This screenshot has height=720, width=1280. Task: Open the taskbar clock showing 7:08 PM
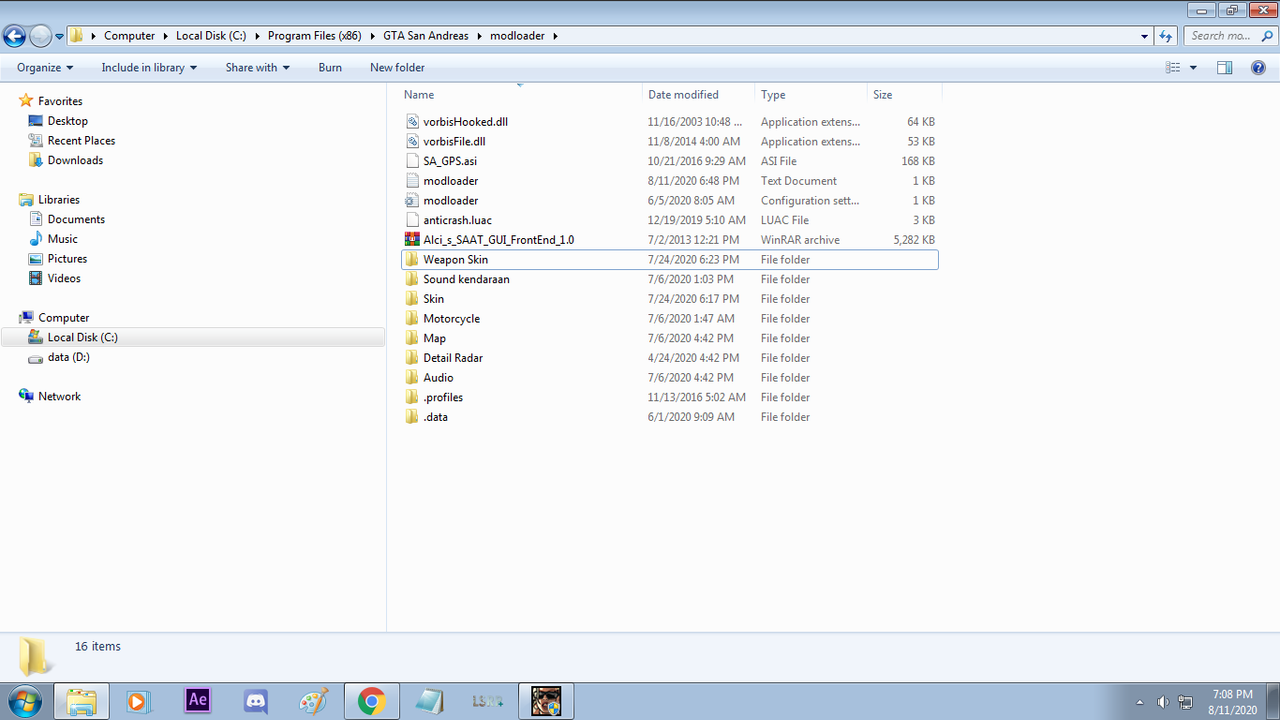(x=1231, y=701)
